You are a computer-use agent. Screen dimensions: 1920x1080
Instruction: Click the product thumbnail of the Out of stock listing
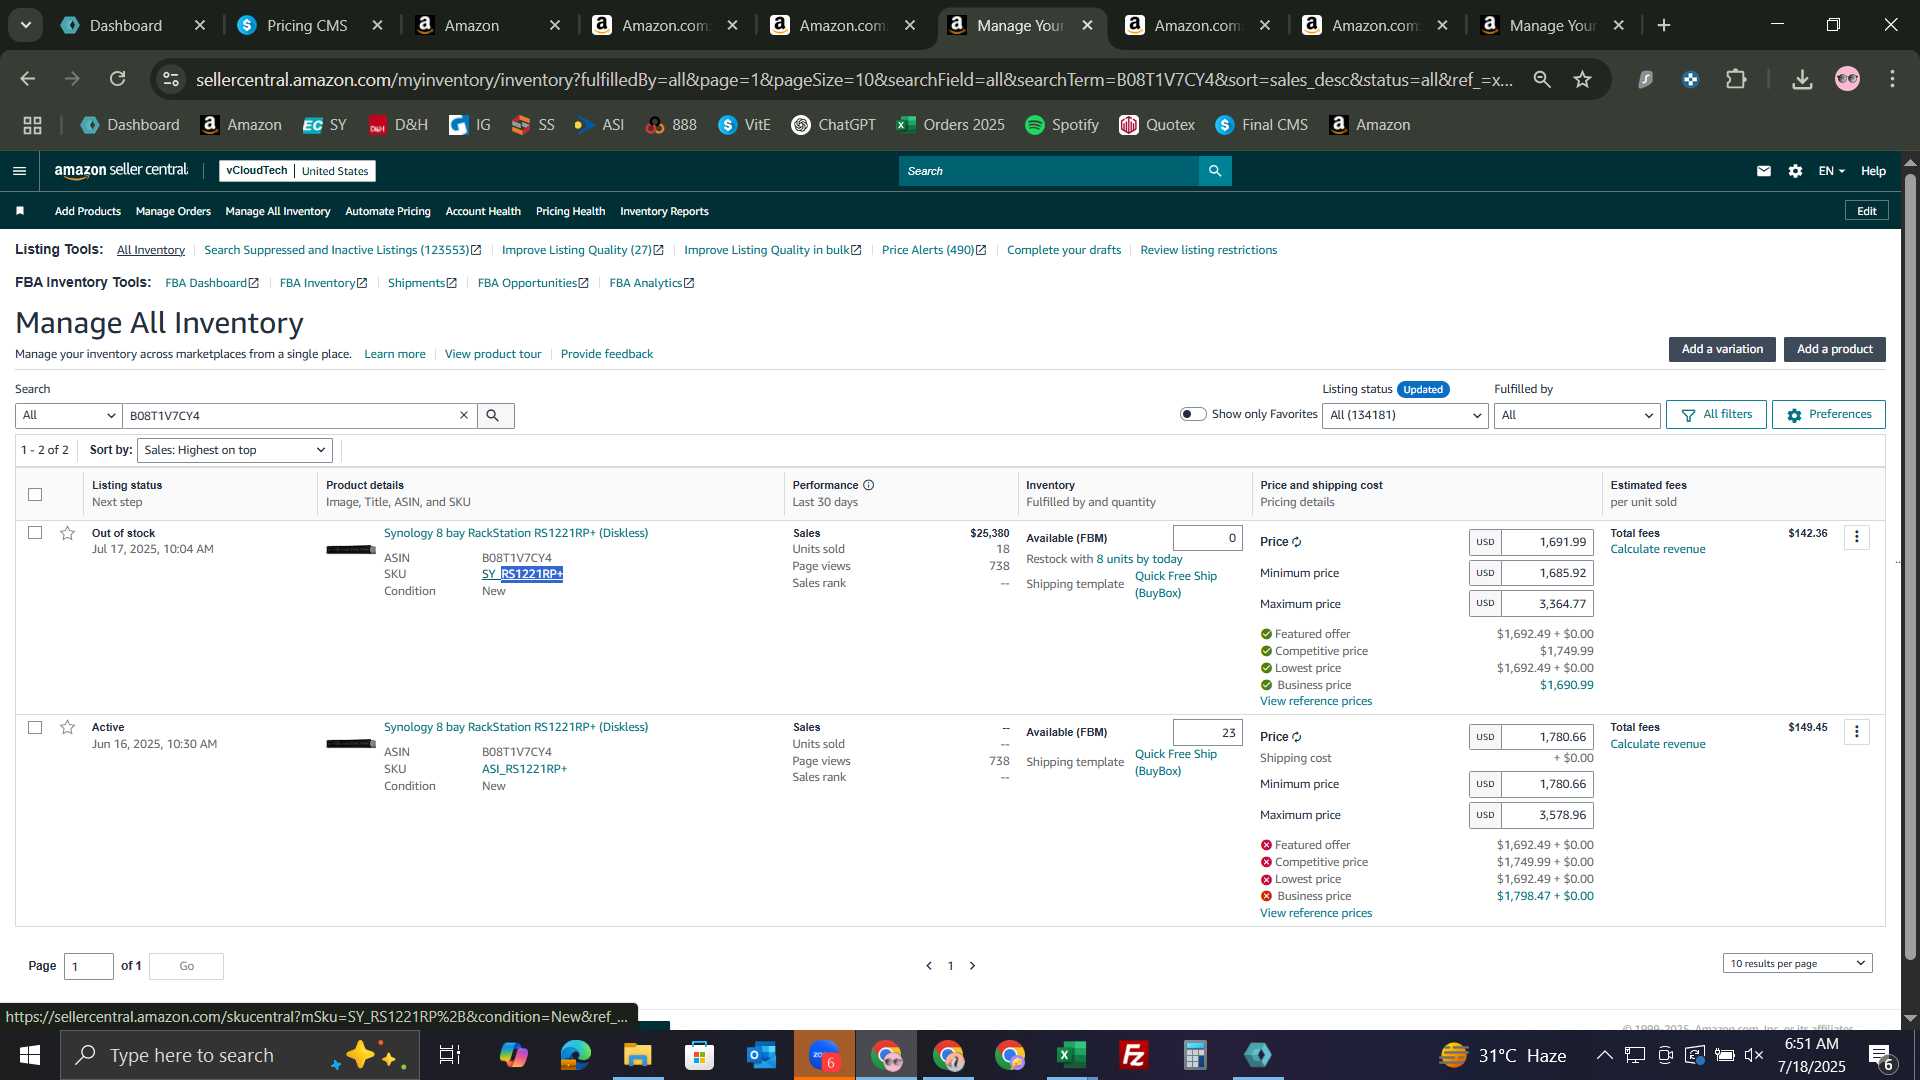pyautogui.click(x=351, y=549)
